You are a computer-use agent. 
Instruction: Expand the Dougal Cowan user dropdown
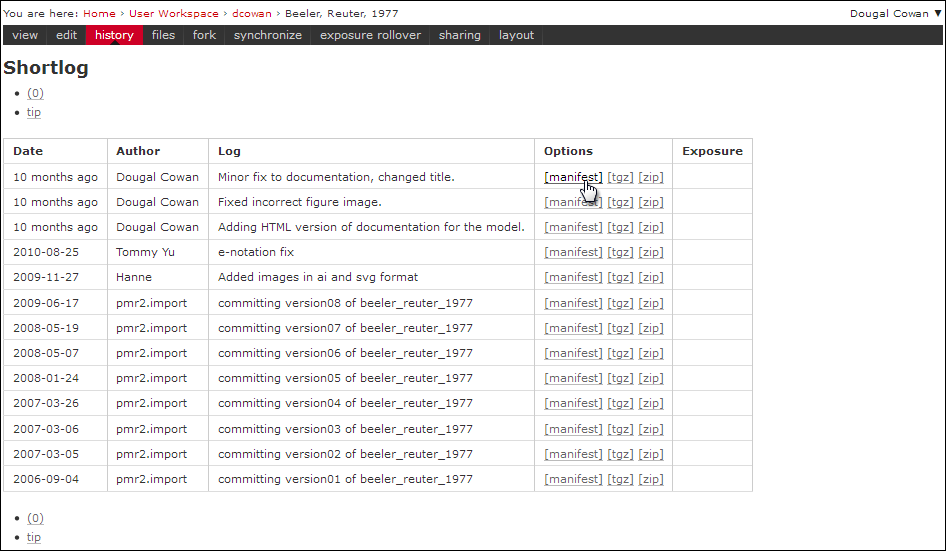point(895,13)
